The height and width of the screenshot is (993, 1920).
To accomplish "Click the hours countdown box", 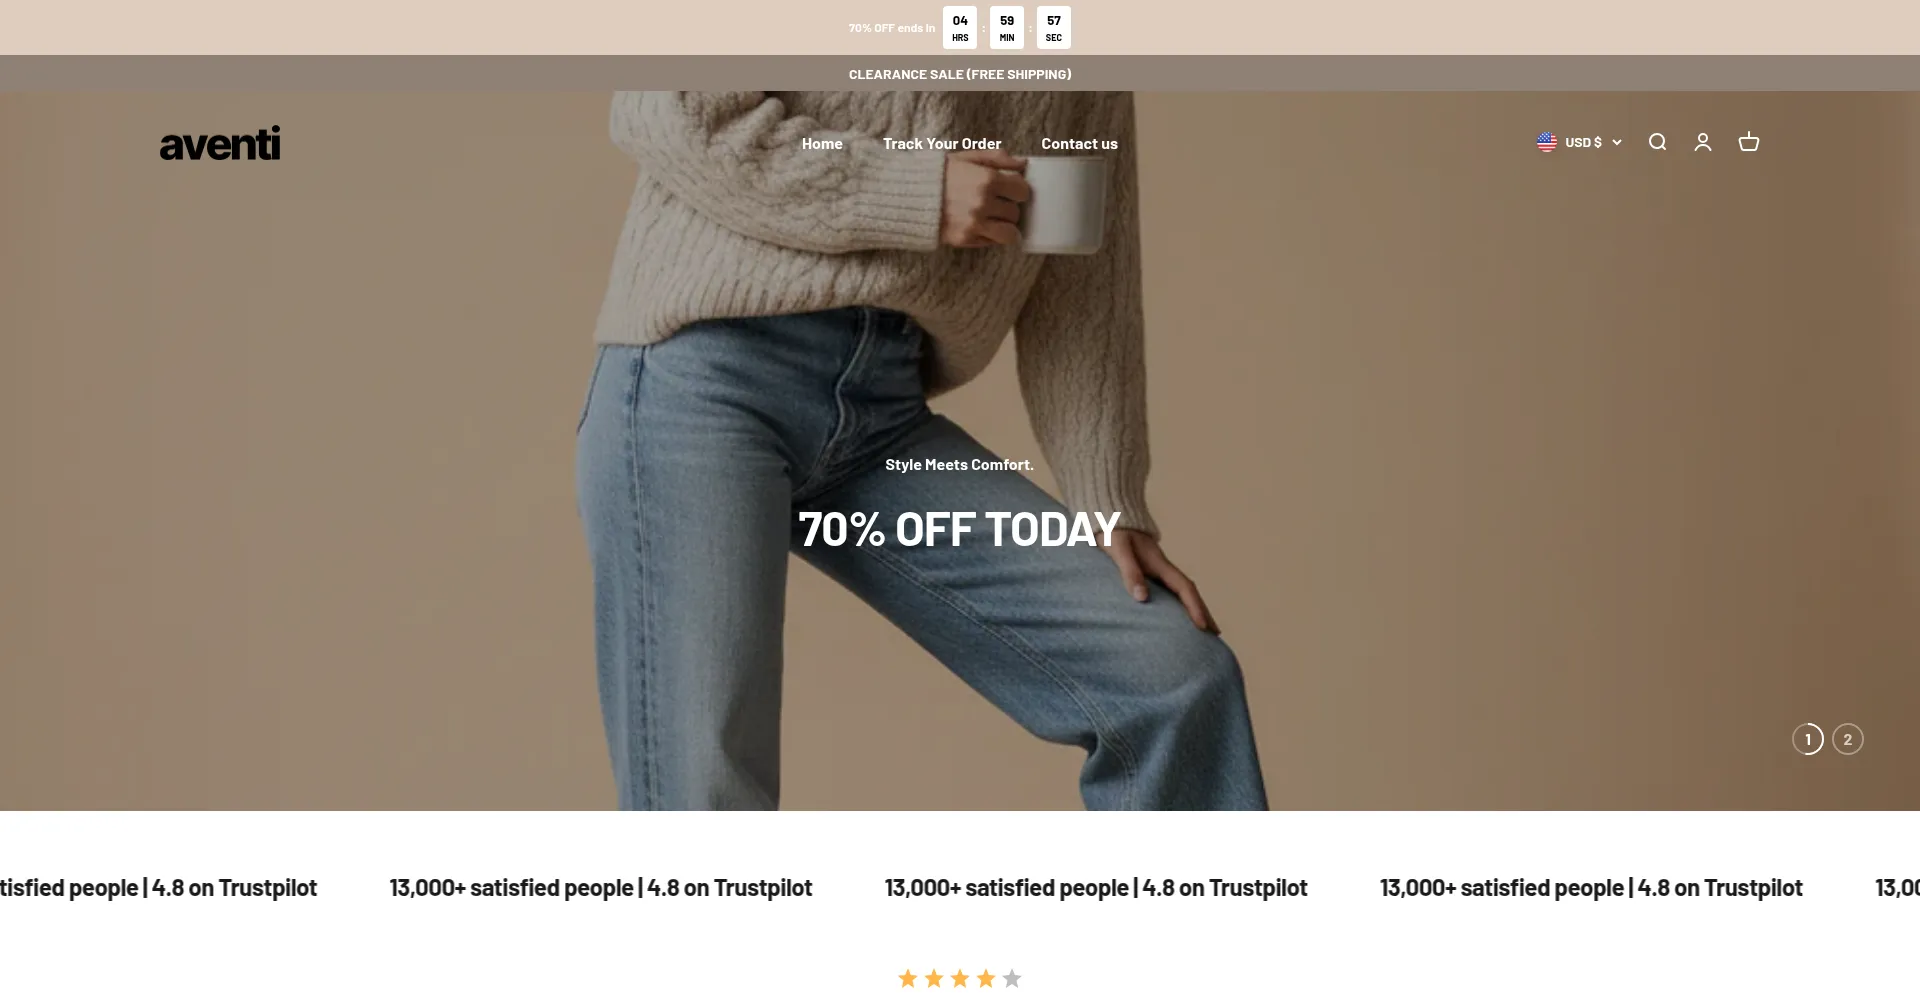I will click(x=960, y=28).
